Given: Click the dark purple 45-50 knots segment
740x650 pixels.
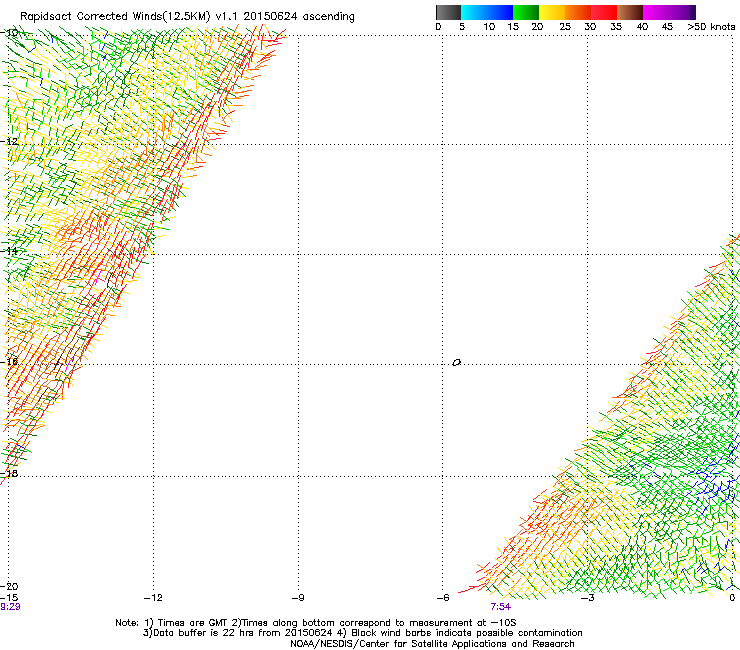Looking at the screenshot, I should (682, 12).
